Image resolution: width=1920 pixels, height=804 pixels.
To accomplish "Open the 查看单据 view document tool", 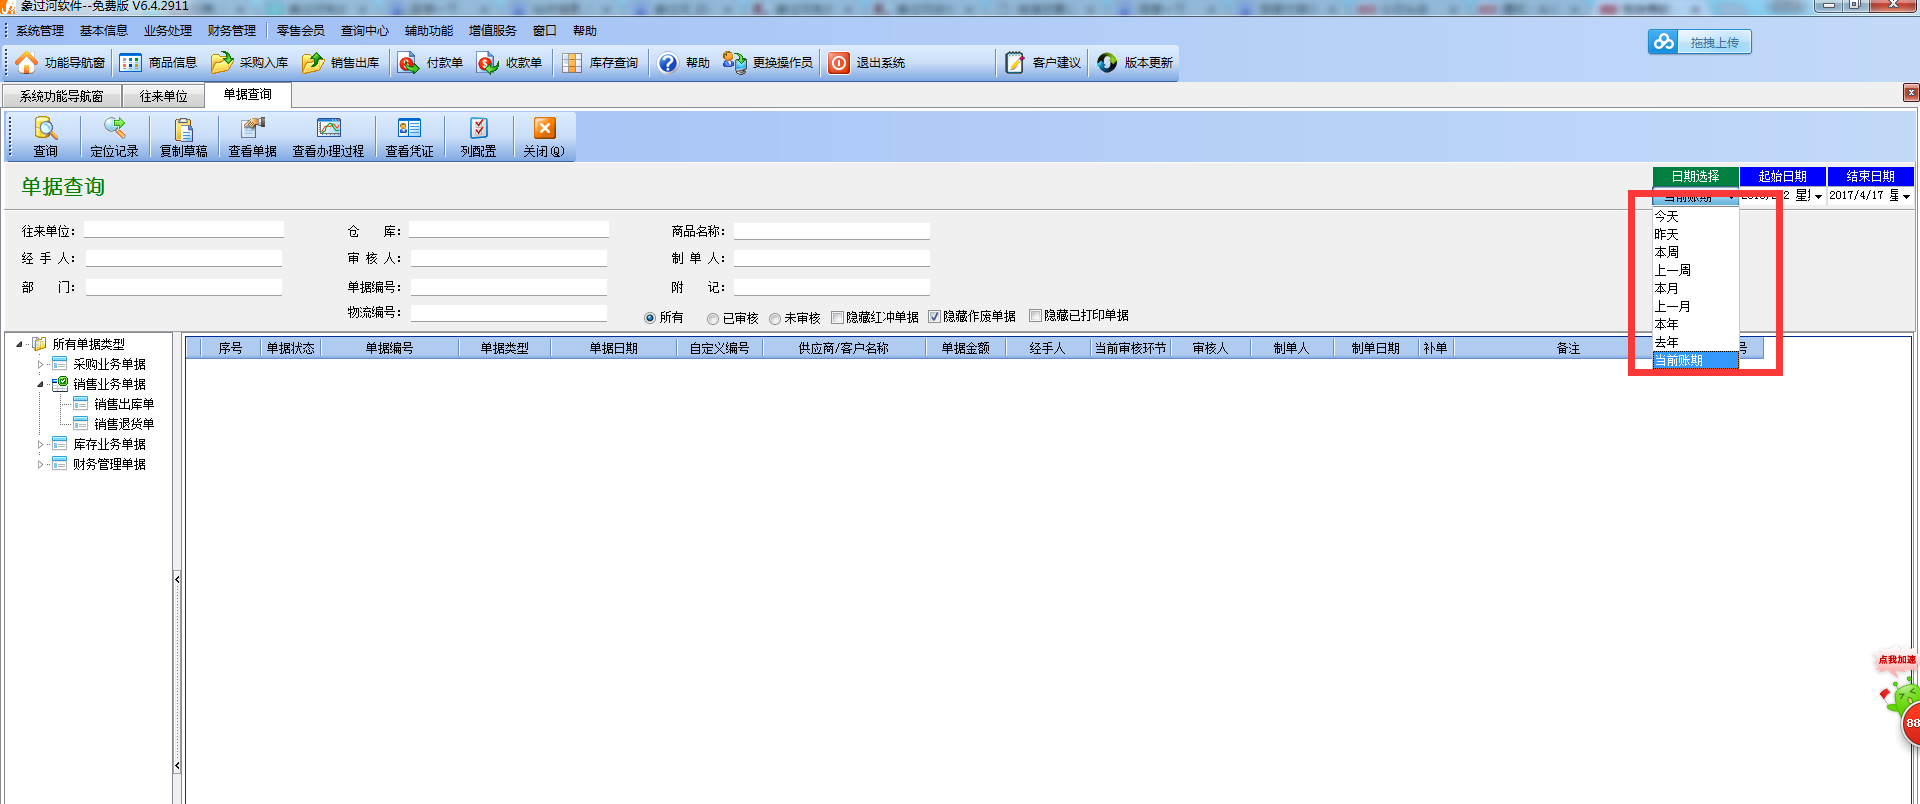I will click(x=252, y=137).
